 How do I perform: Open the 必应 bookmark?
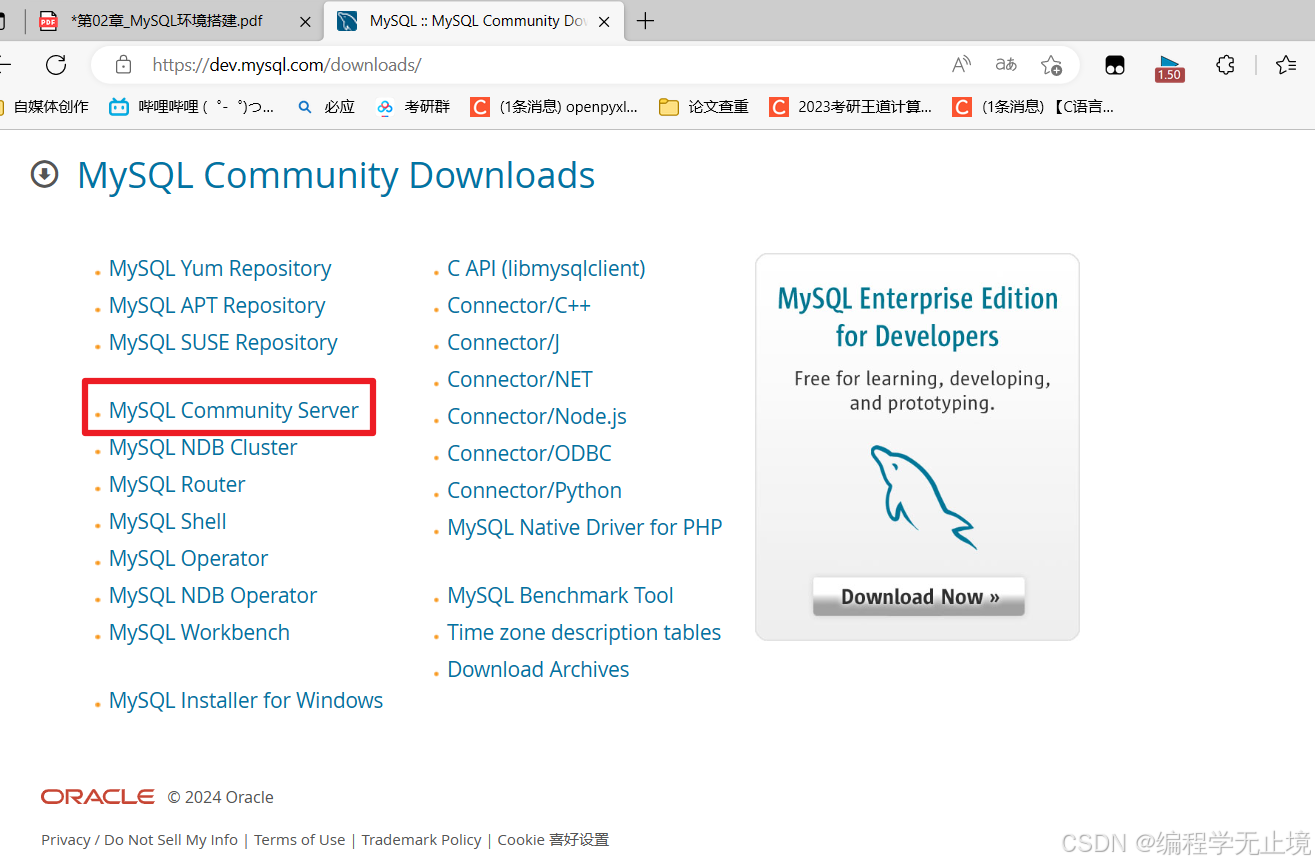click(327, 107)
